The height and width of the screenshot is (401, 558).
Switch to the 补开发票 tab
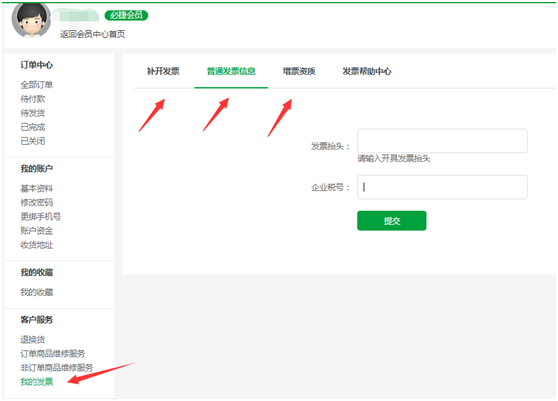163,71
